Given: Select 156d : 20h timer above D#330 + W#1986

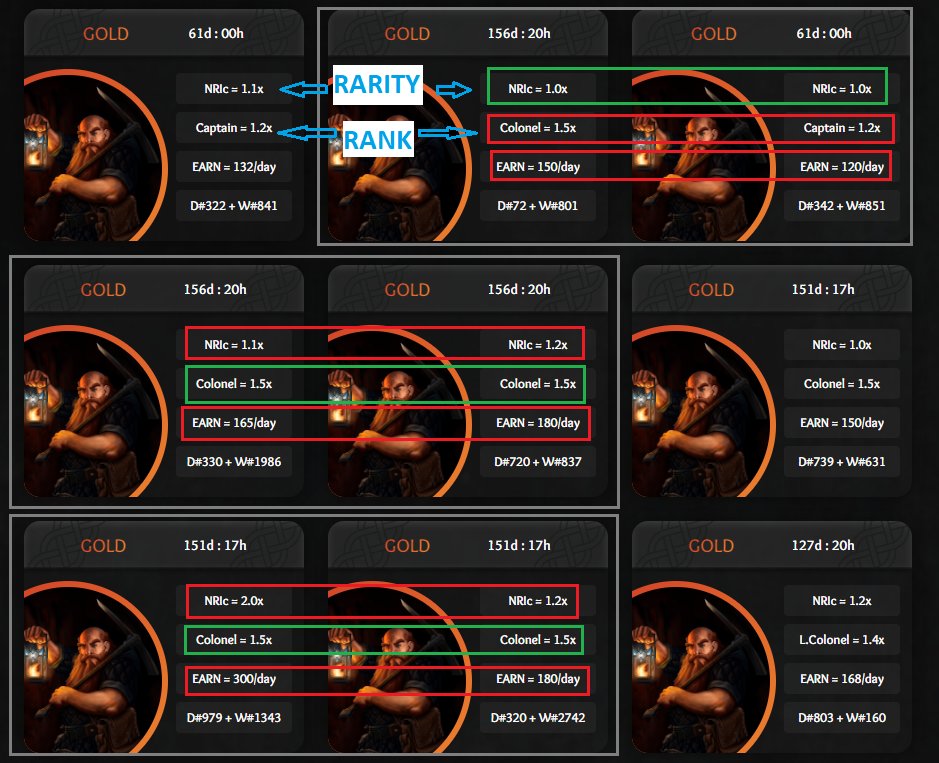Looking at the screenshot, I should [215, 289].
